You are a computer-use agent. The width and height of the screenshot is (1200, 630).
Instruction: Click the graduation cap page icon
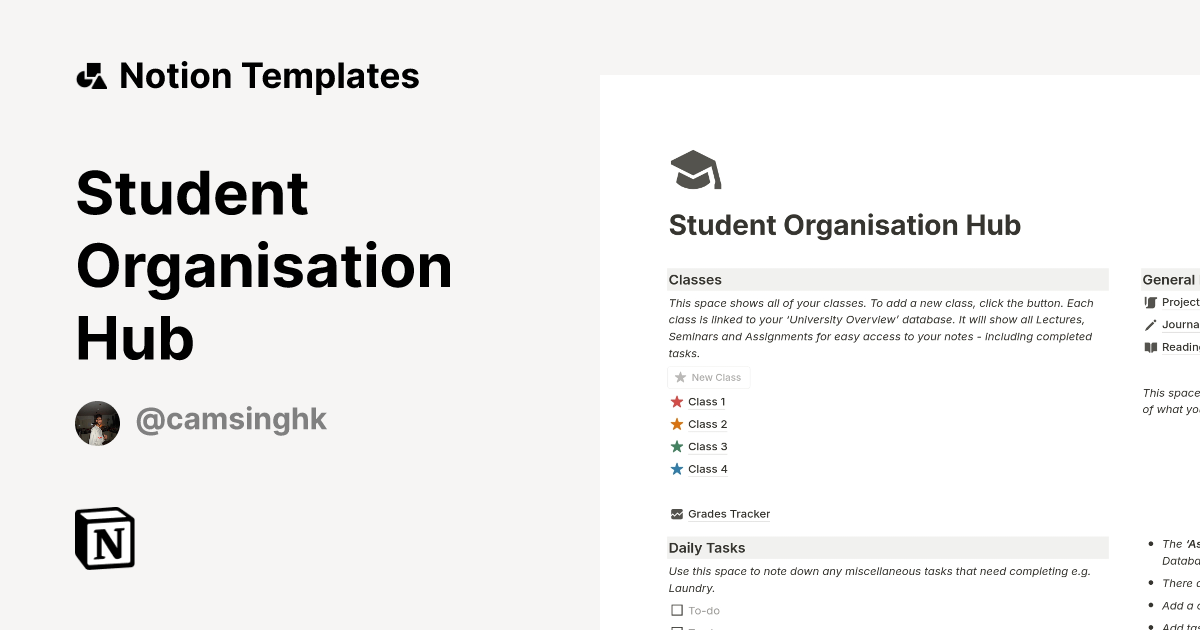point(695,169)
